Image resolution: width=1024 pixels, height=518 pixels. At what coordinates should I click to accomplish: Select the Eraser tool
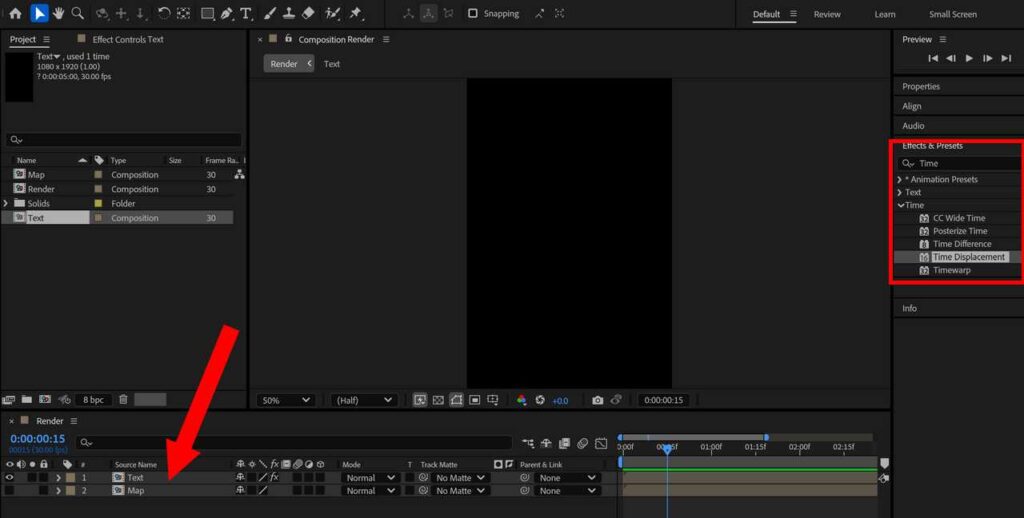click(308, 13)
